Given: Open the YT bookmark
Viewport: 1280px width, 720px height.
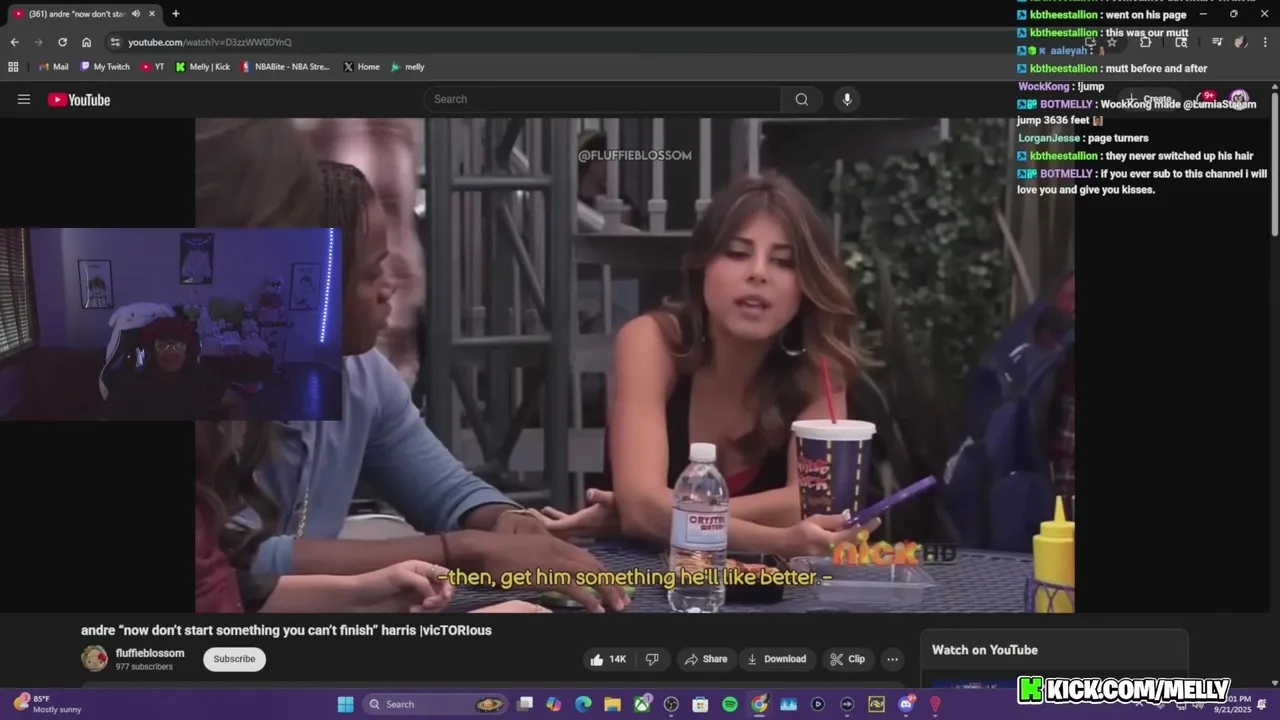Looking at the screenshot, I should tap(153, 67).
